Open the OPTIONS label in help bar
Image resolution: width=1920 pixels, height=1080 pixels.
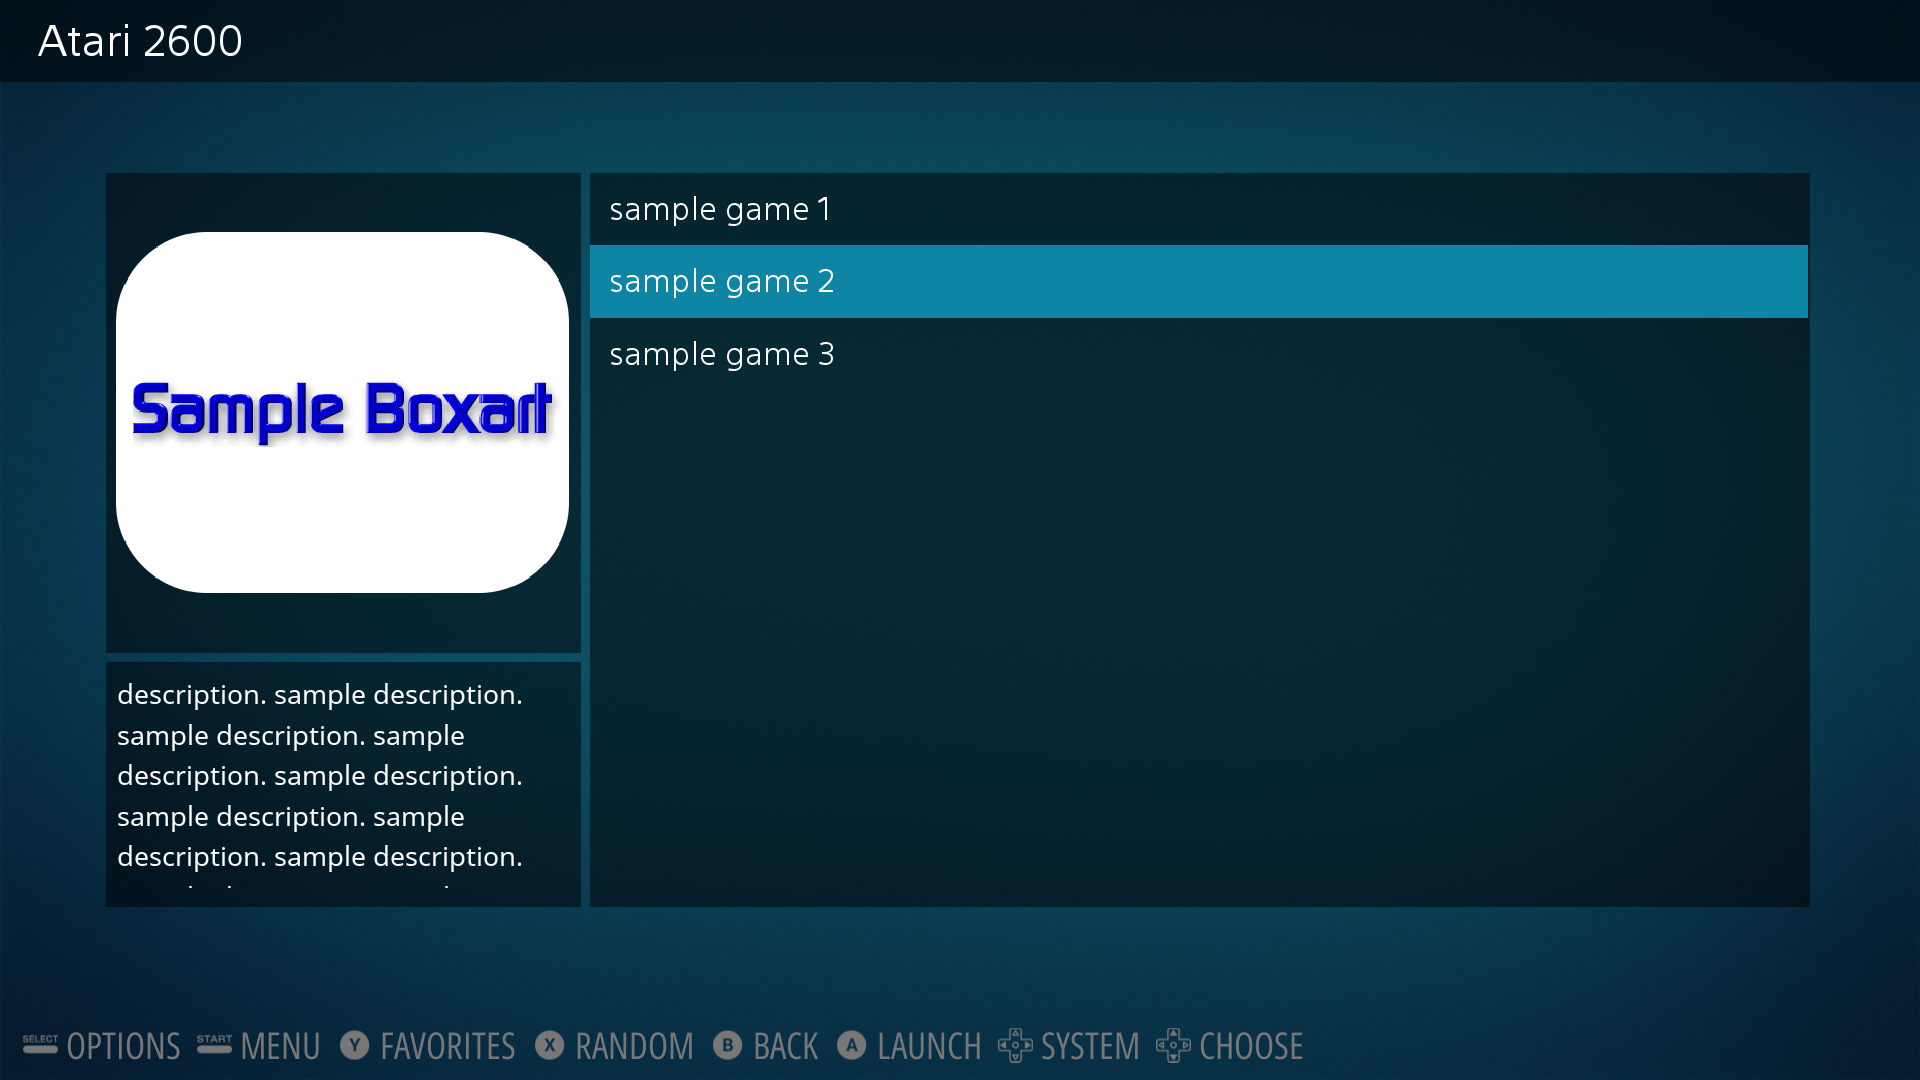[123, 1047]
